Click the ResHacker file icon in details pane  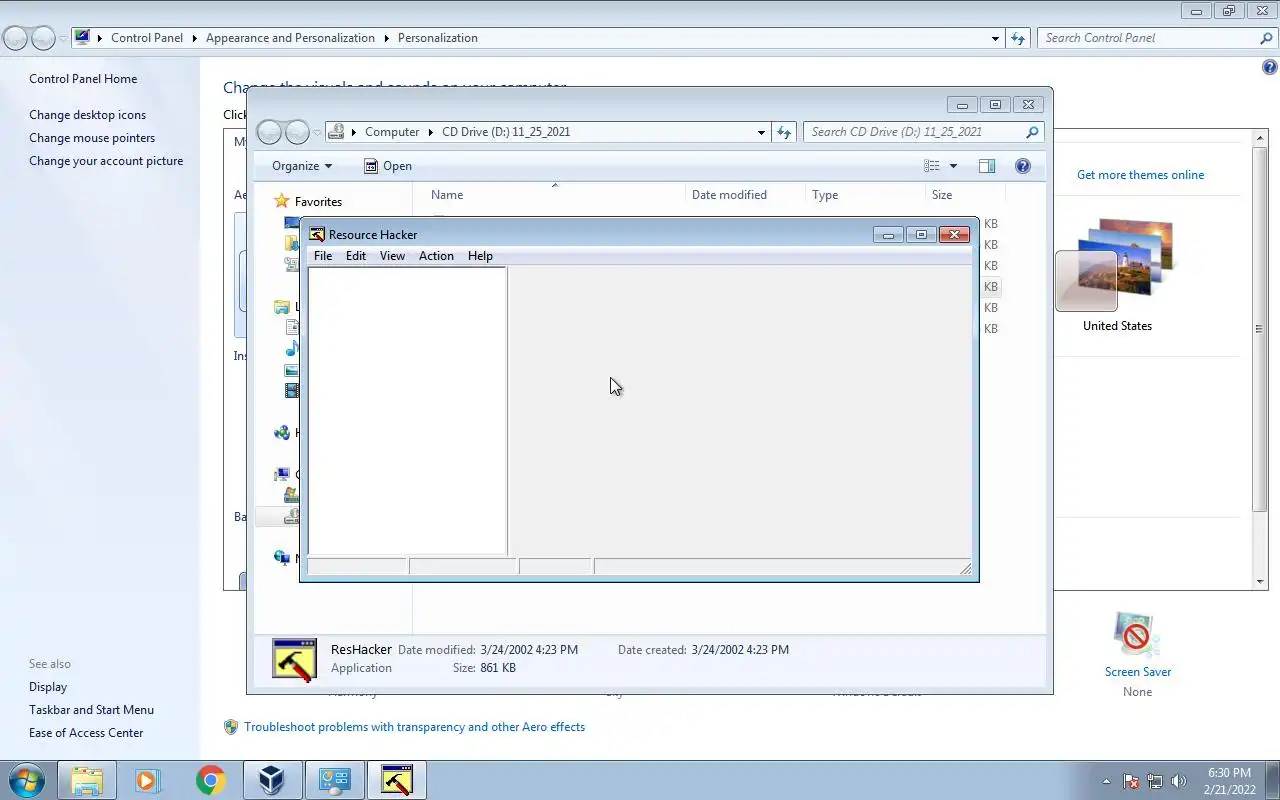294,660
